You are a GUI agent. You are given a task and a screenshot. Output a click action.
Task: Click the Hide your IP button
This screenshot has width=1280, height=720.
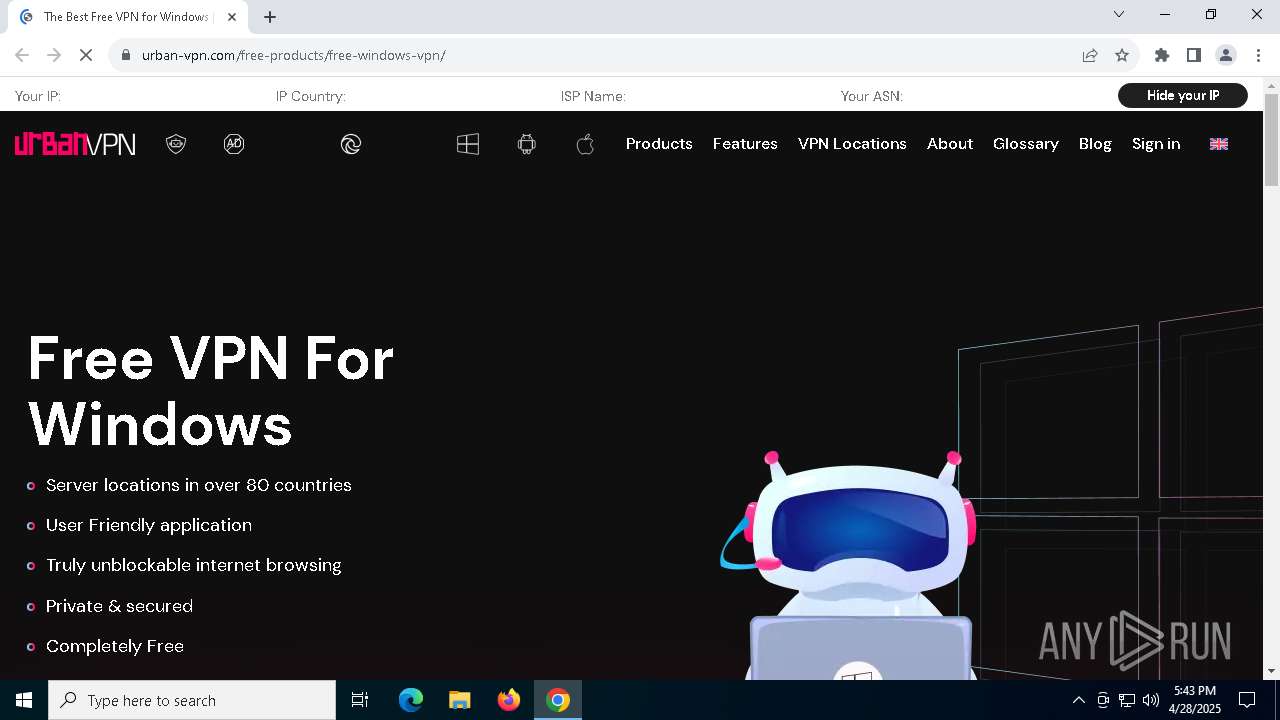pyautogui.click(x=1183, y=95)
